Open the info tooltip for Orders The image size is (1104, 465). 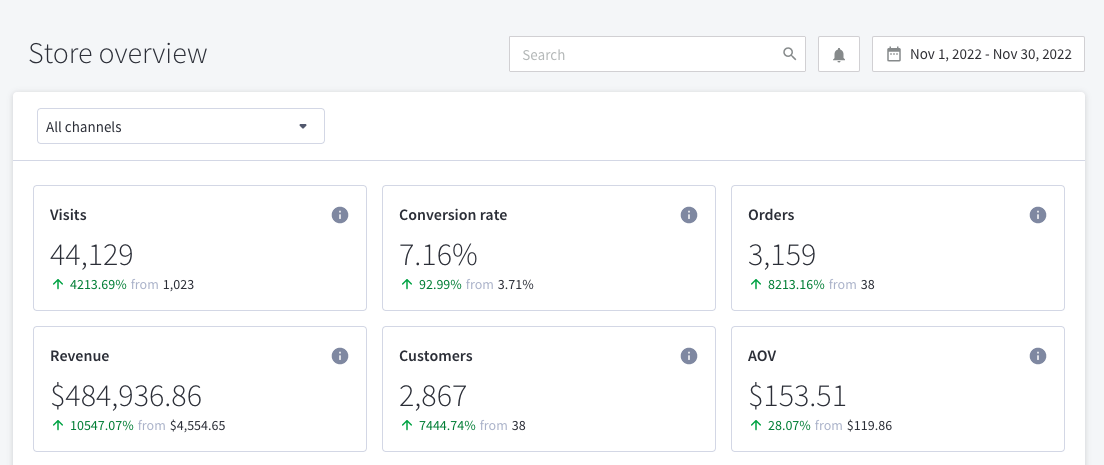click(x=1037, y=215)
